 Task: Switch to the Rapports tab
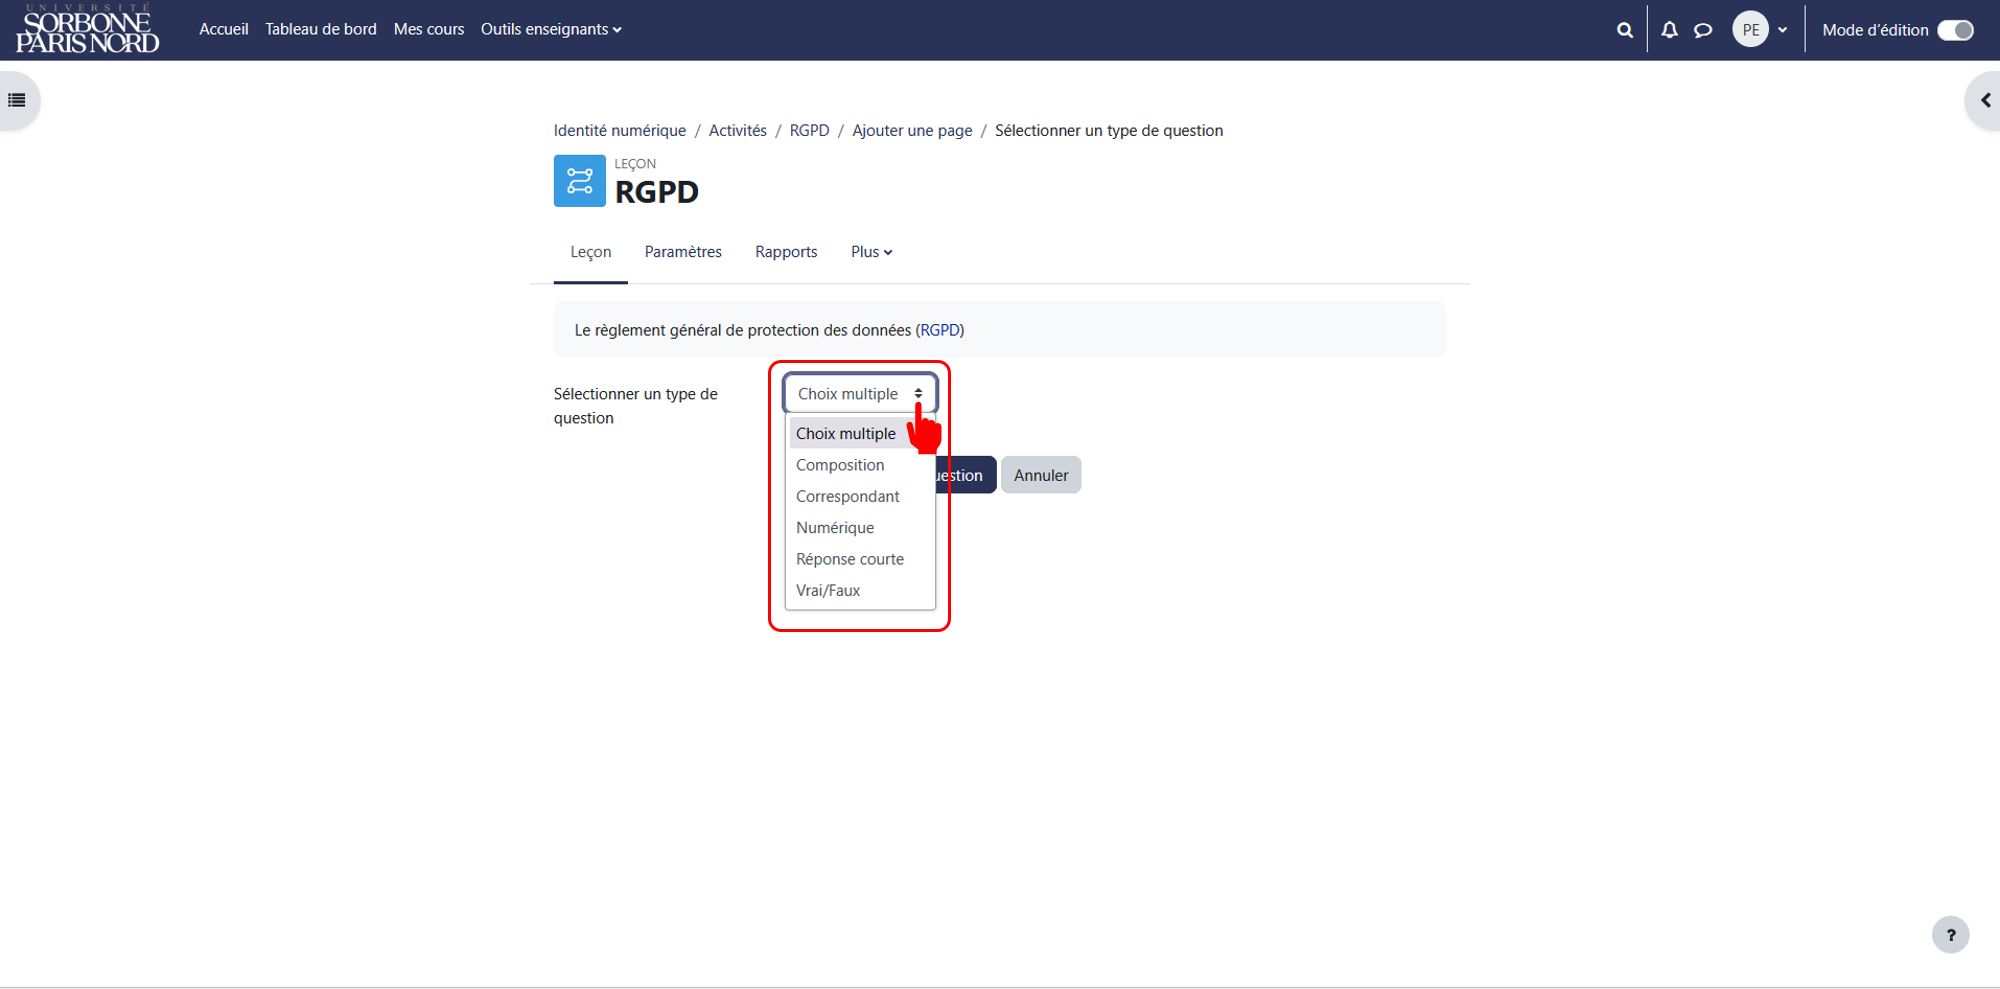(x=786, y=252)
